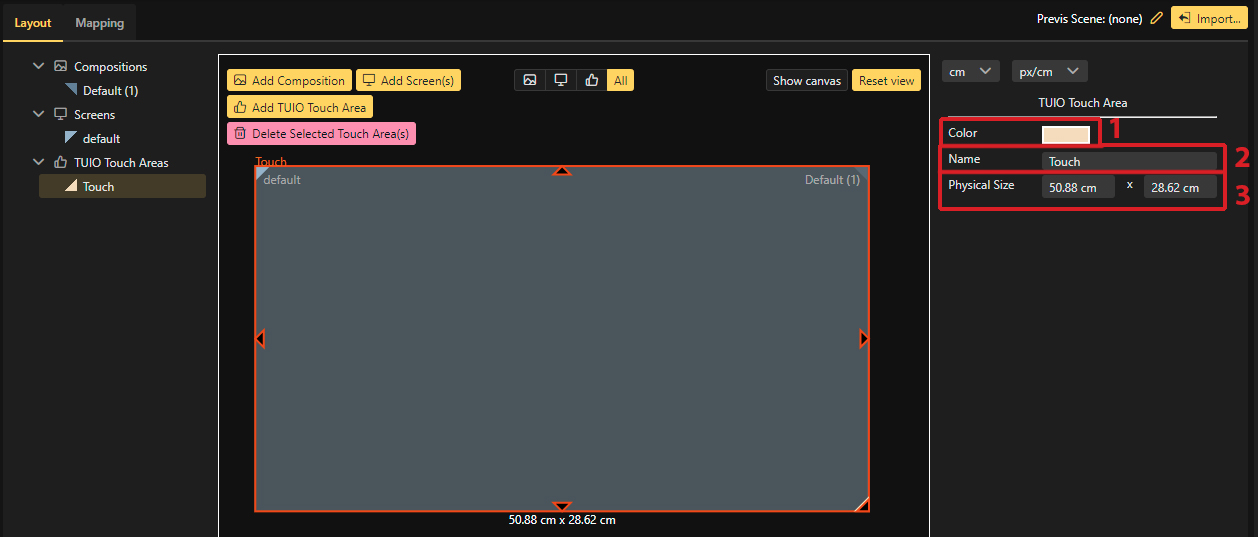Select the All filter toggle
Image resolution: width=1258 pixels, height=537 pixels.
coord(621,81)
